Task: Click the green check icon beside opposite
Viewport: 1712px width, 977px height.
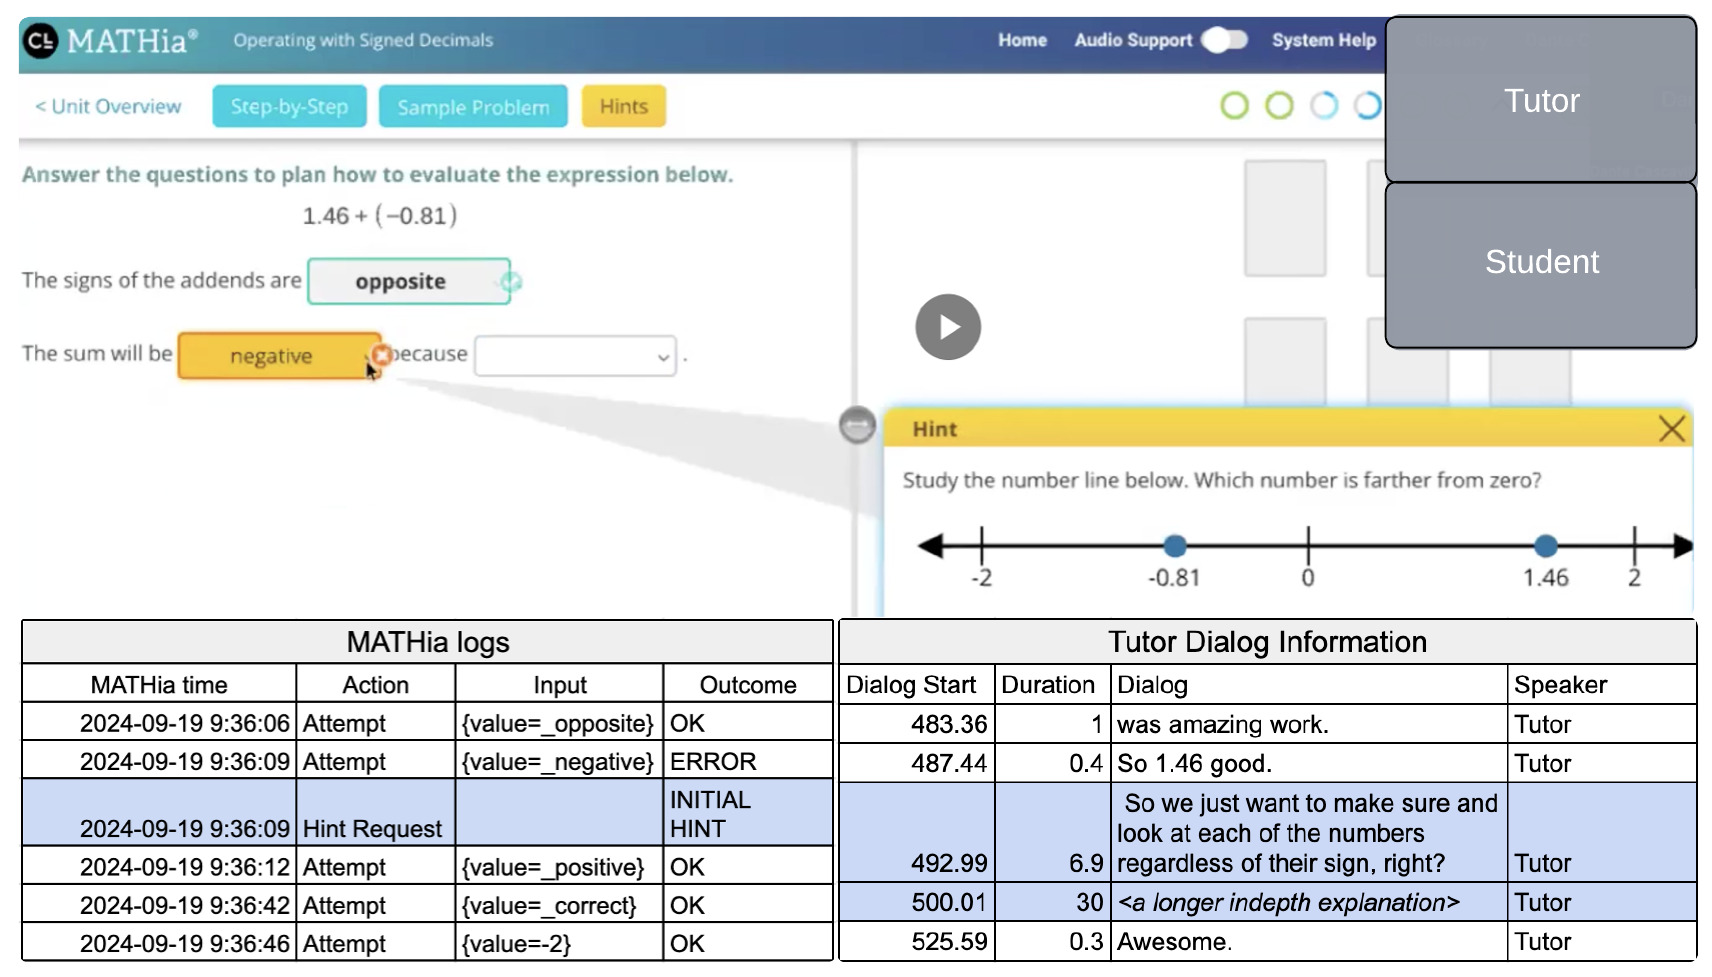Action: coord(511,282)
